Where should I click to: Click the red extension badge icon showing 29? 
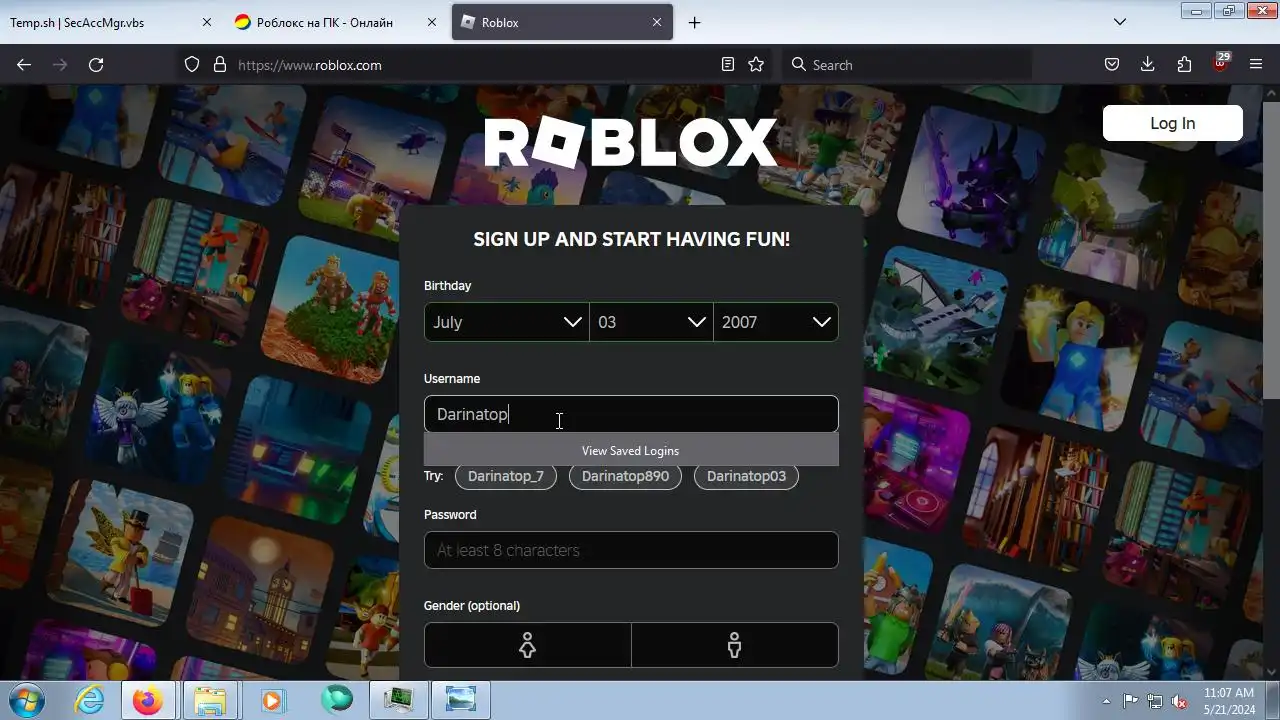(1220, 63)
